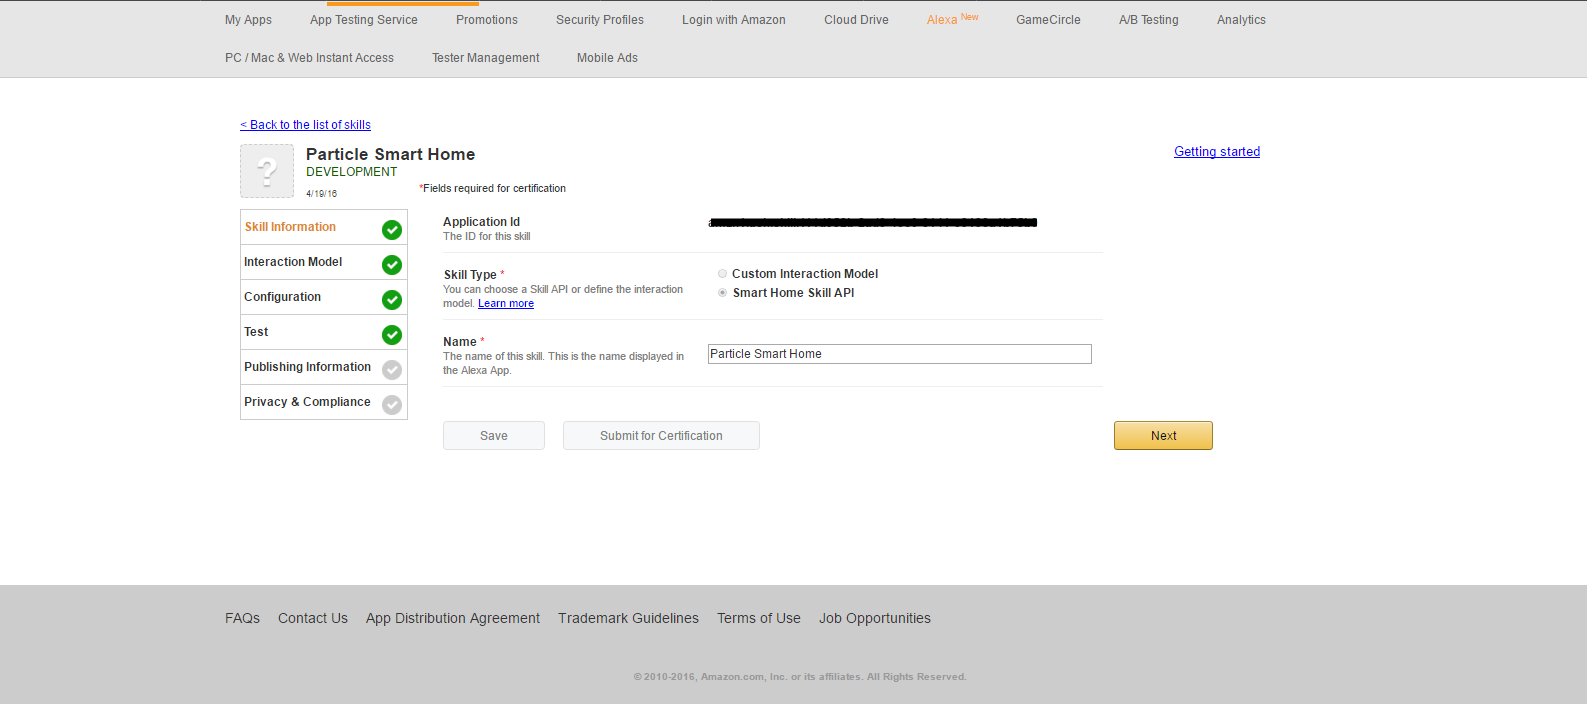This screenshot has width=1587, height=704.
Task: Click green checkmark beside Test
Action: coord(392,335)
